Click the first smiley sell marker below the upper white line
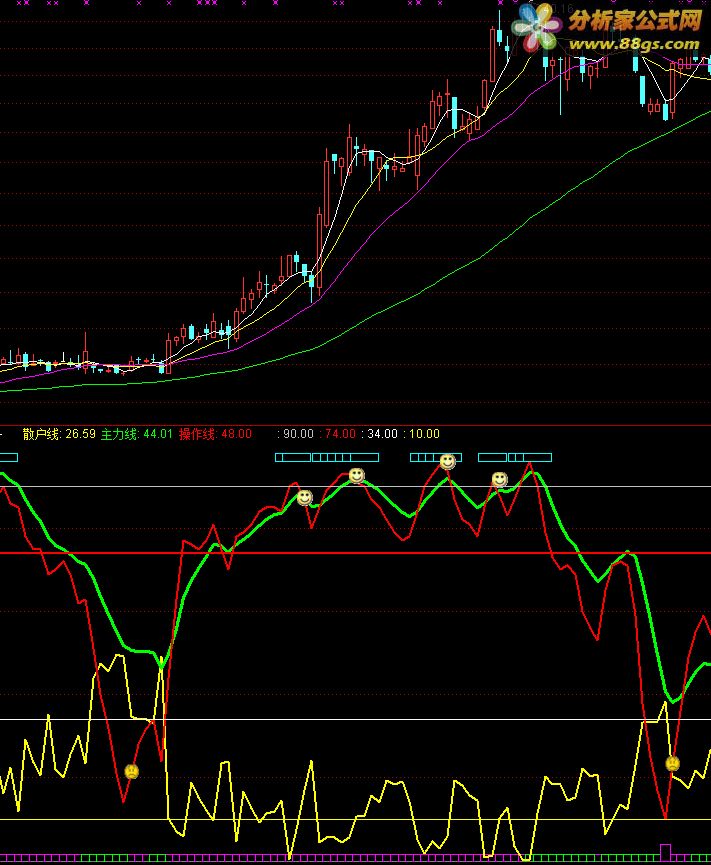Viewport: 711px width, 865px height. [x=304, y=498]
